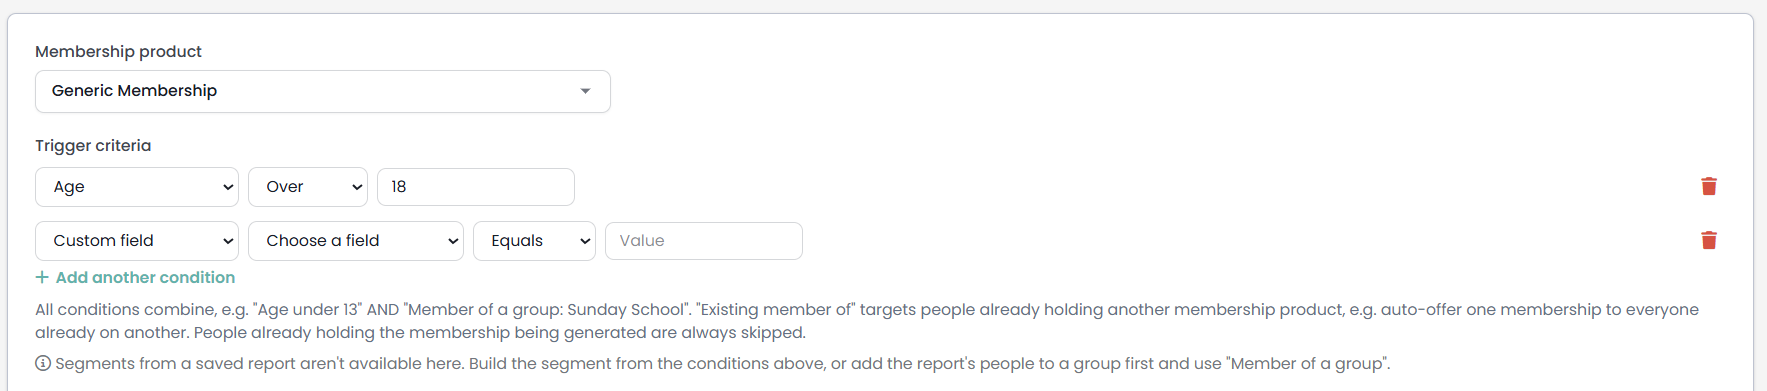This screenshot has width=1767, height=391.
Task: Select the Choose a field text
Action: (322, 241)
